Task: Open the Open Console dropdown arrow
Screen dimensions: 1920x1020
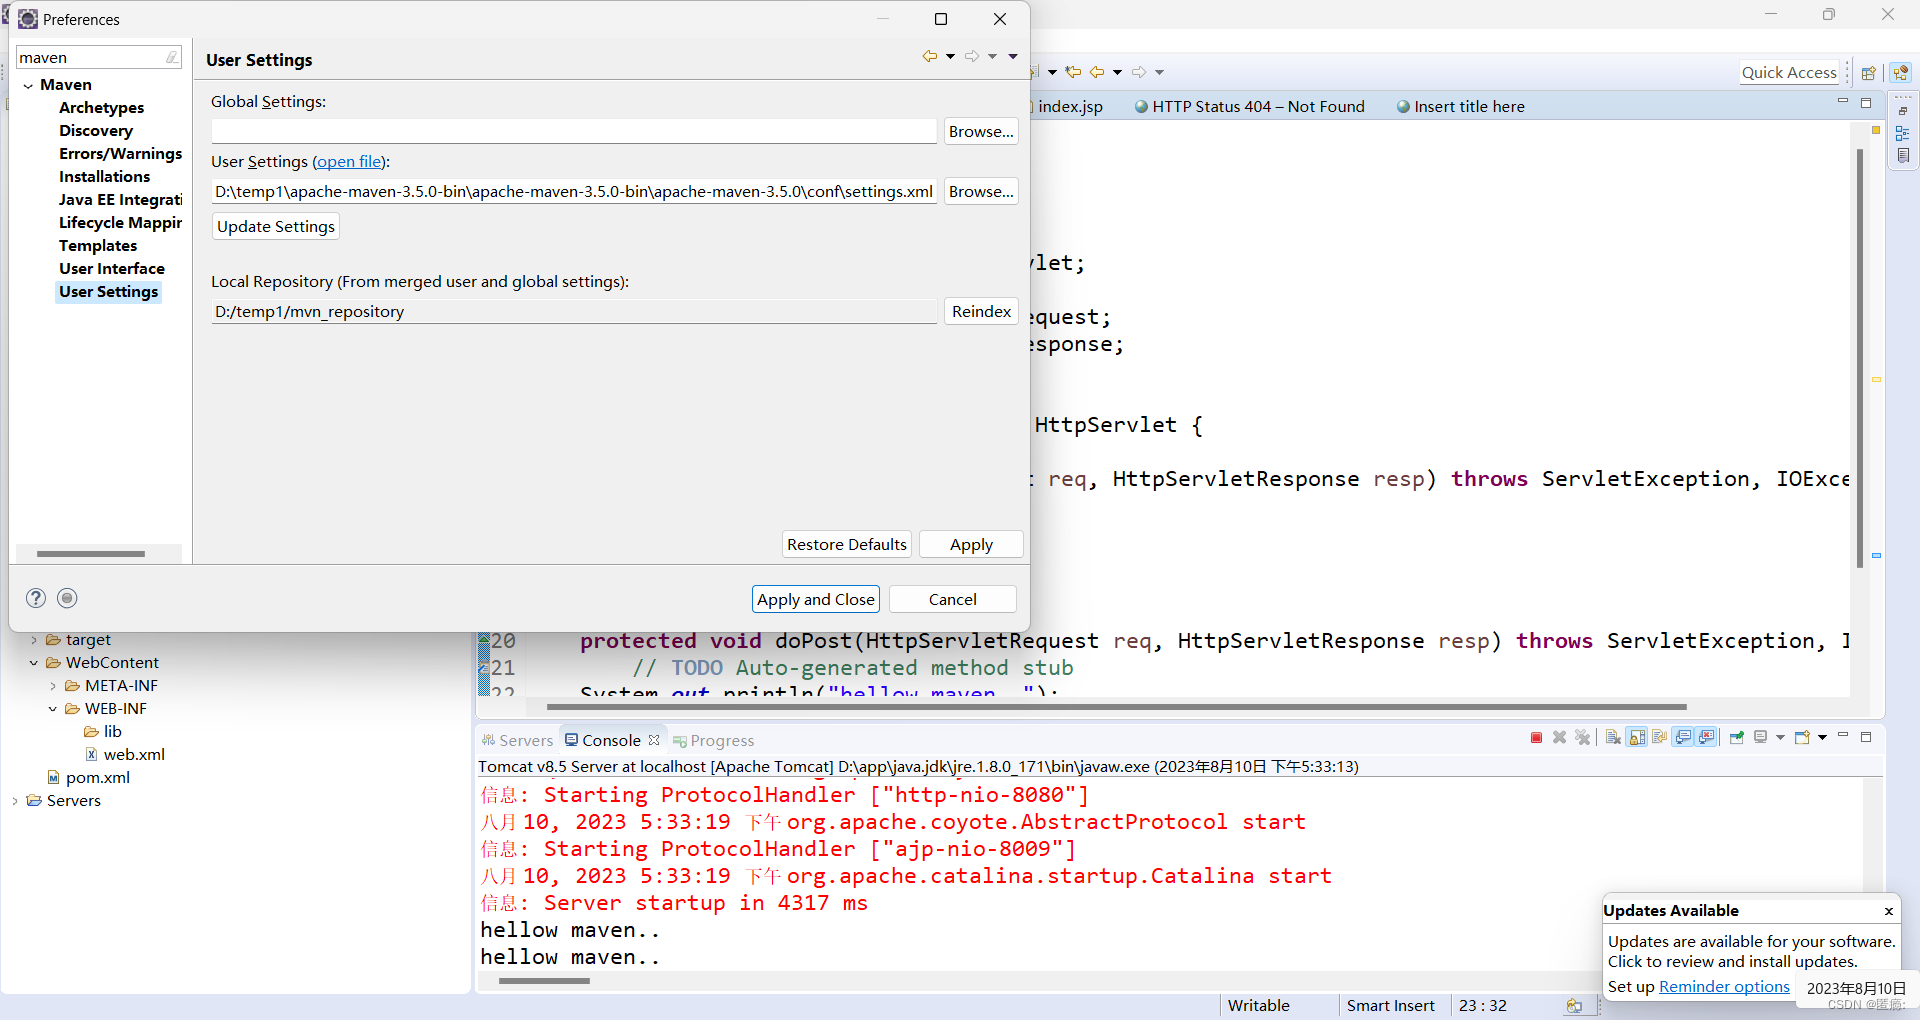Action: click(x=1822, y=738)
